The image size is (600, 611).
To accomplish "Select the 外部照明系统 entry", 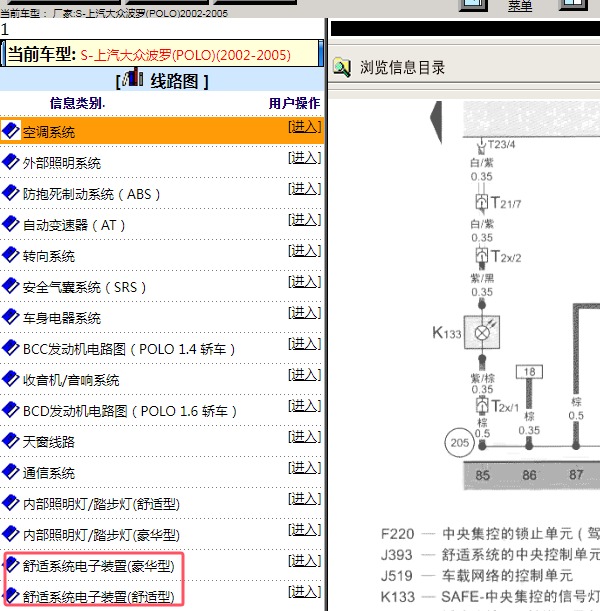I will pyautogui.click(x=62, y=163).
